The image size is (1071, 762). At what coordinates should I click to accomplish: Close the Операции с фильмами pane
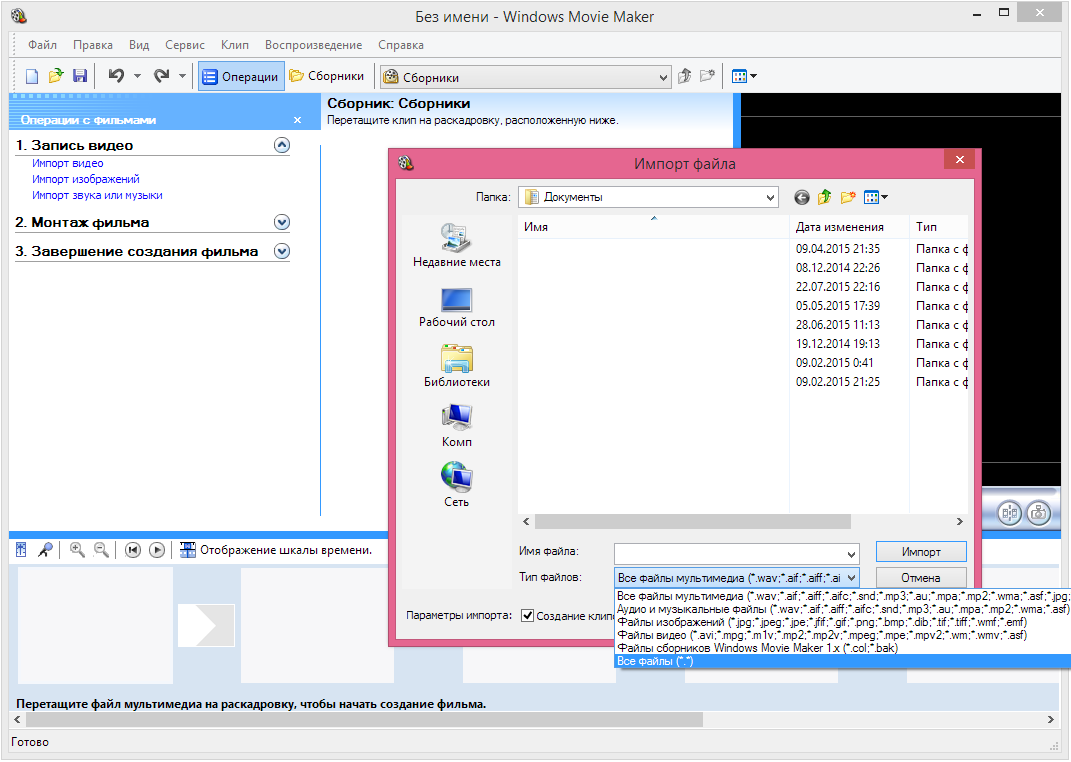point(297,120)
